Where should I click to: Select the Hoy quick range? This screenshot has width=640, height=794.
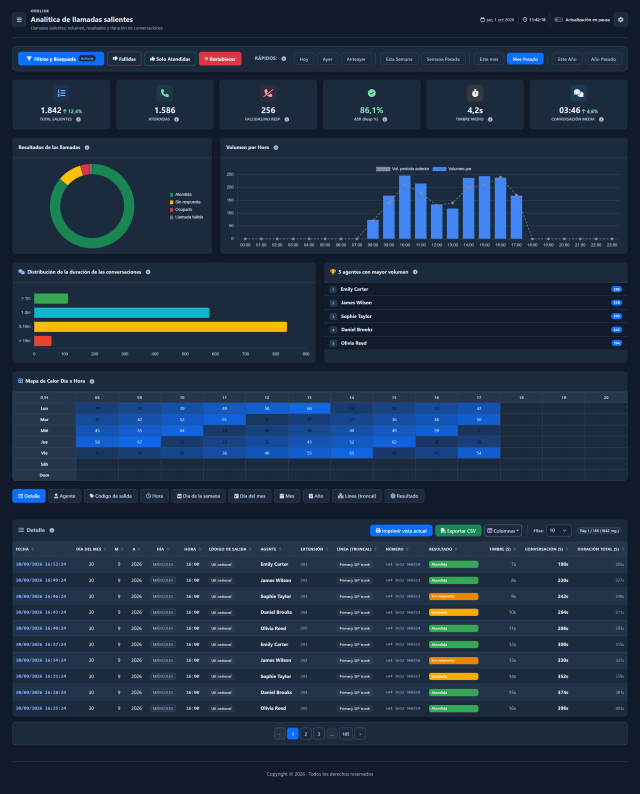coord(304,59)
